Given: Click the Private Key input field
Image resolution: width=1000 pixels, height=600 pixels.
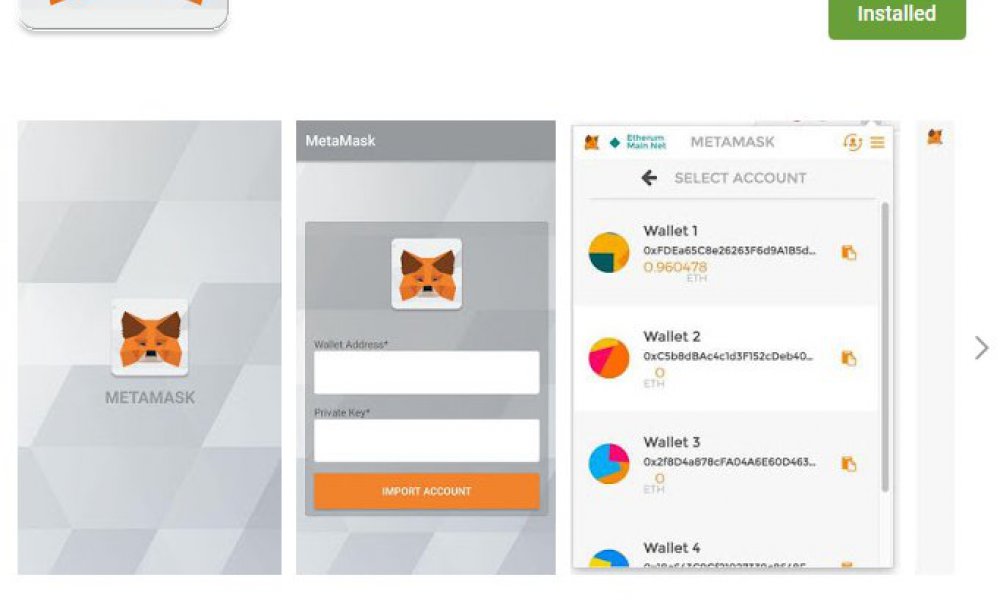Looking at the screenshot, I should pyautogui.click(x=427, y=441).
